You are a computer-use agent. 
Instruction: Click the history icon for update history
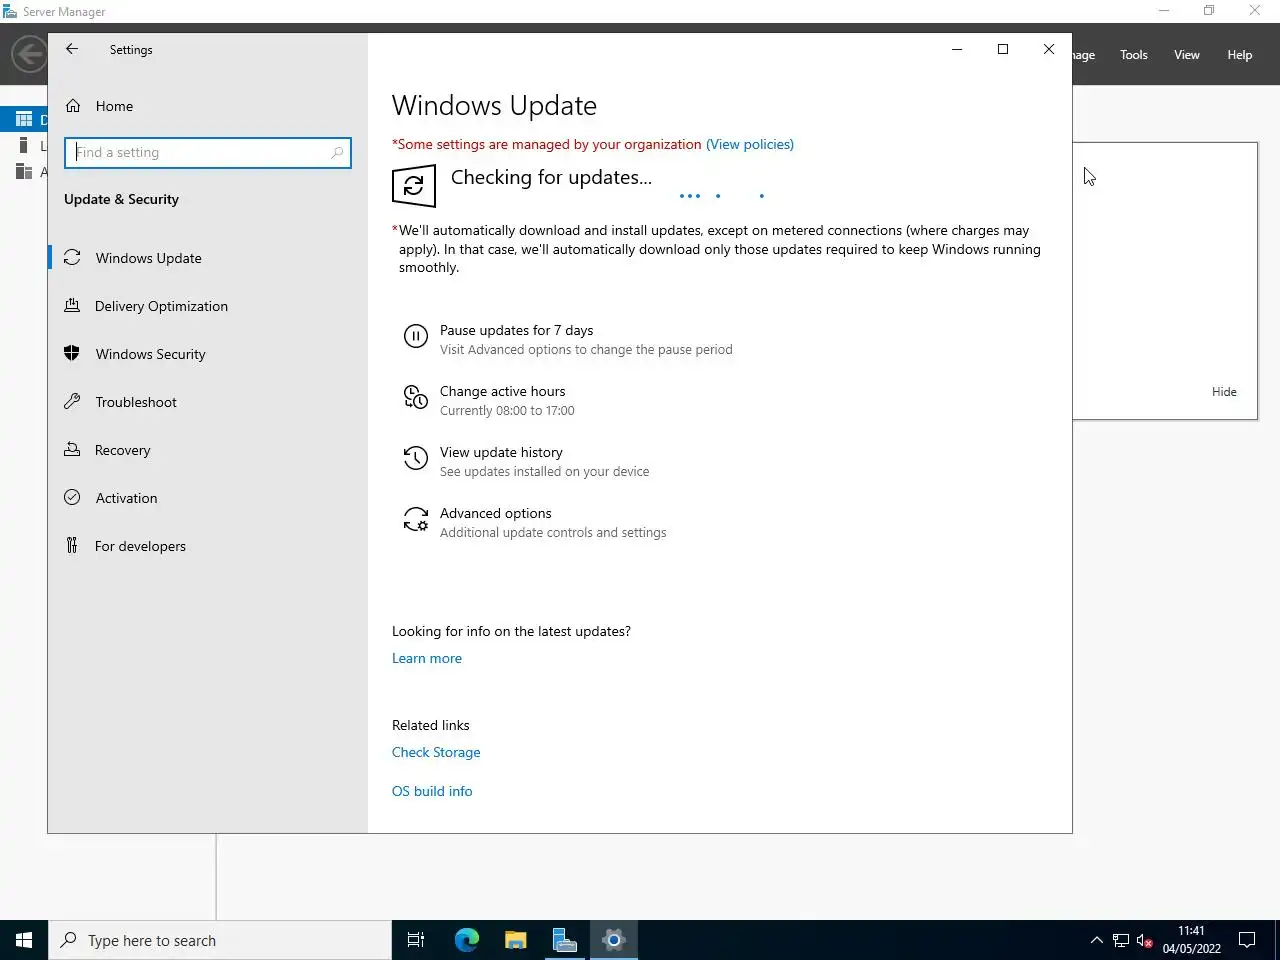[x=415, y=458]
